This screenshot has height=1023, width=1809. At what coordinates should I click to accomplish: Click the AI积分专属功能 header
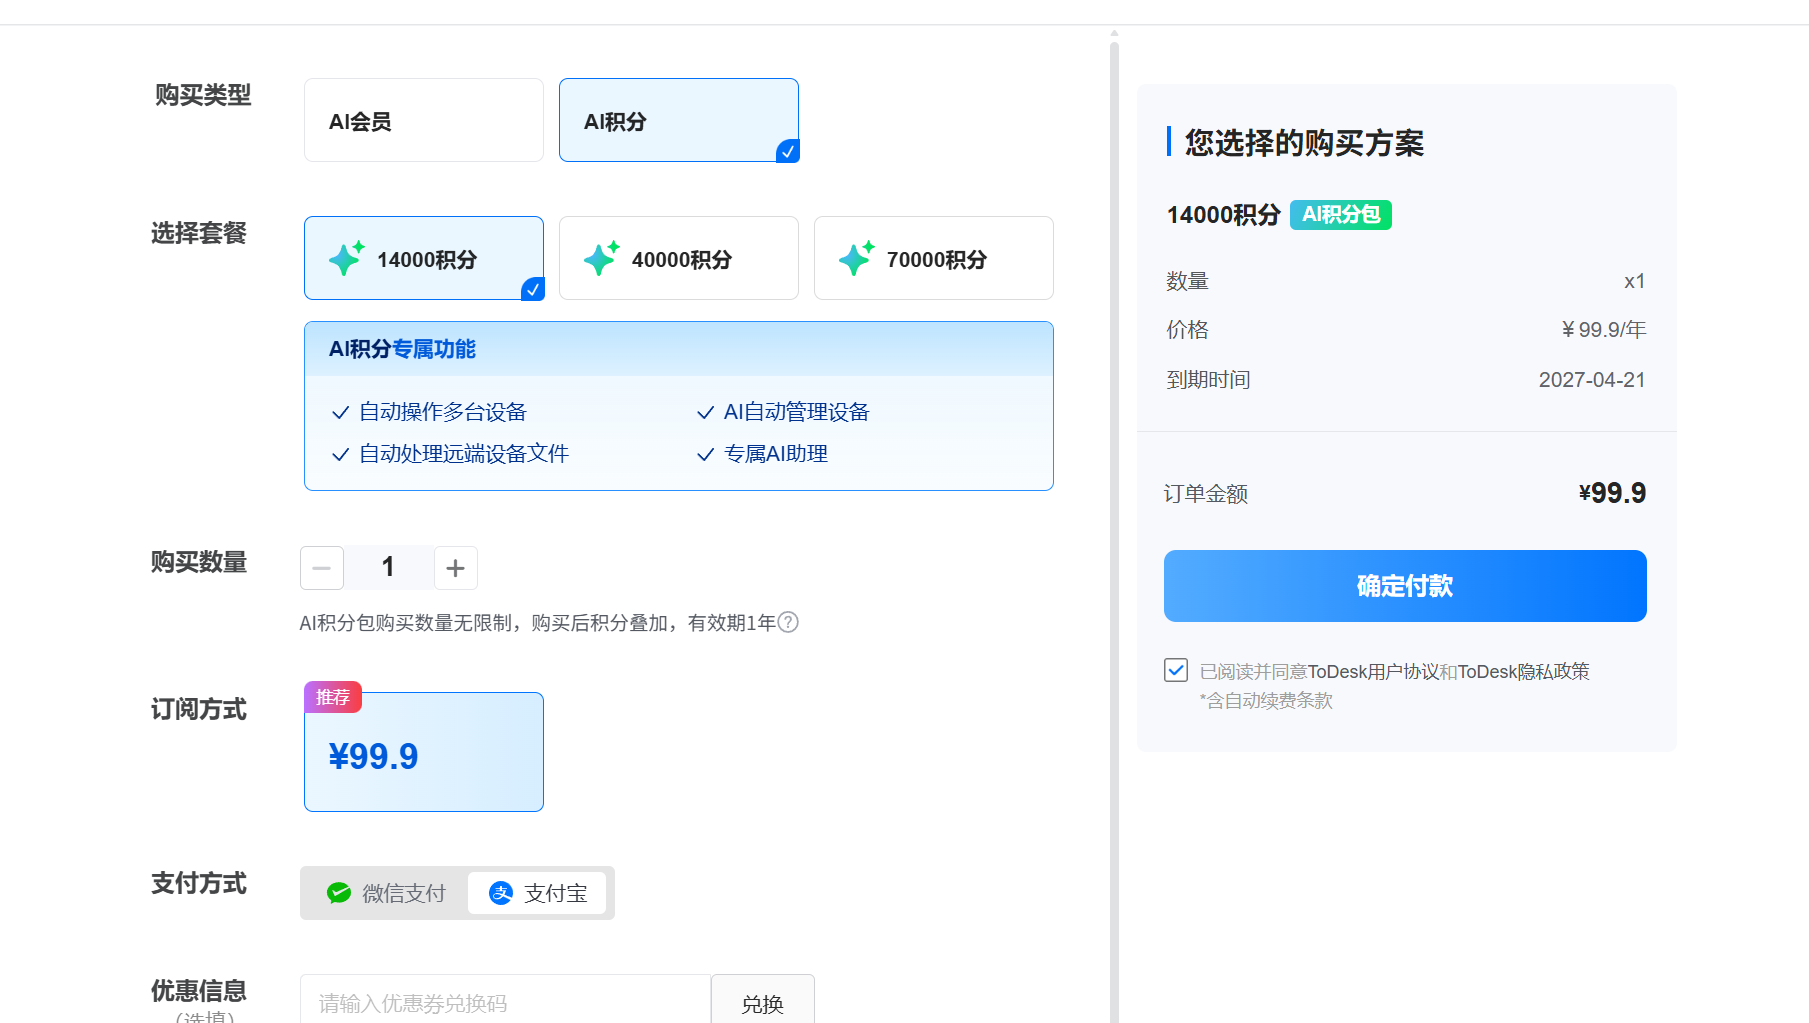[x=402, y=349]
